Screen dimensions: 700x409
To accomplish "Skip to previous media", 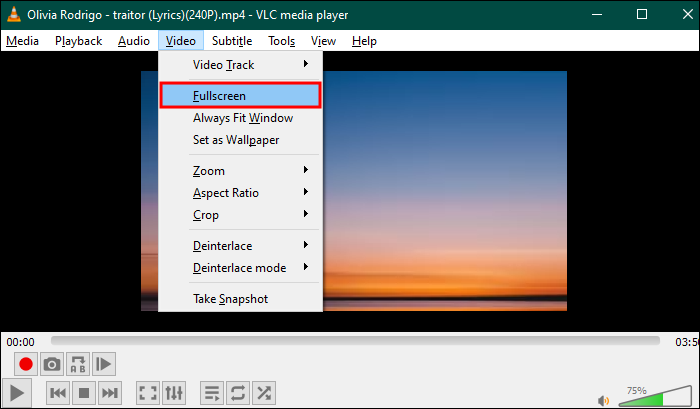I will (58, 393).
